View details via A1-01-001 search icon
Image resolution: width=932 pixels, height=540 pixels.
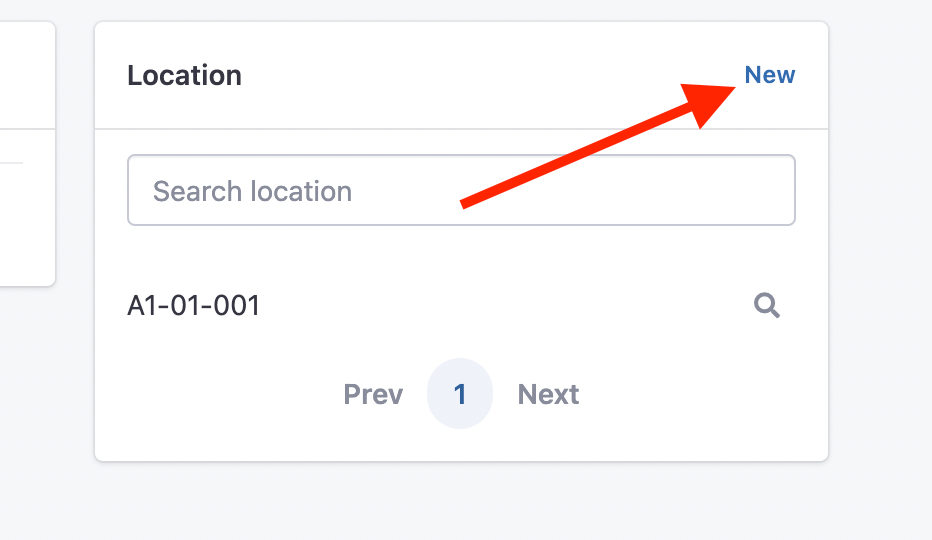pyautogui.click(x=767, y=306)
